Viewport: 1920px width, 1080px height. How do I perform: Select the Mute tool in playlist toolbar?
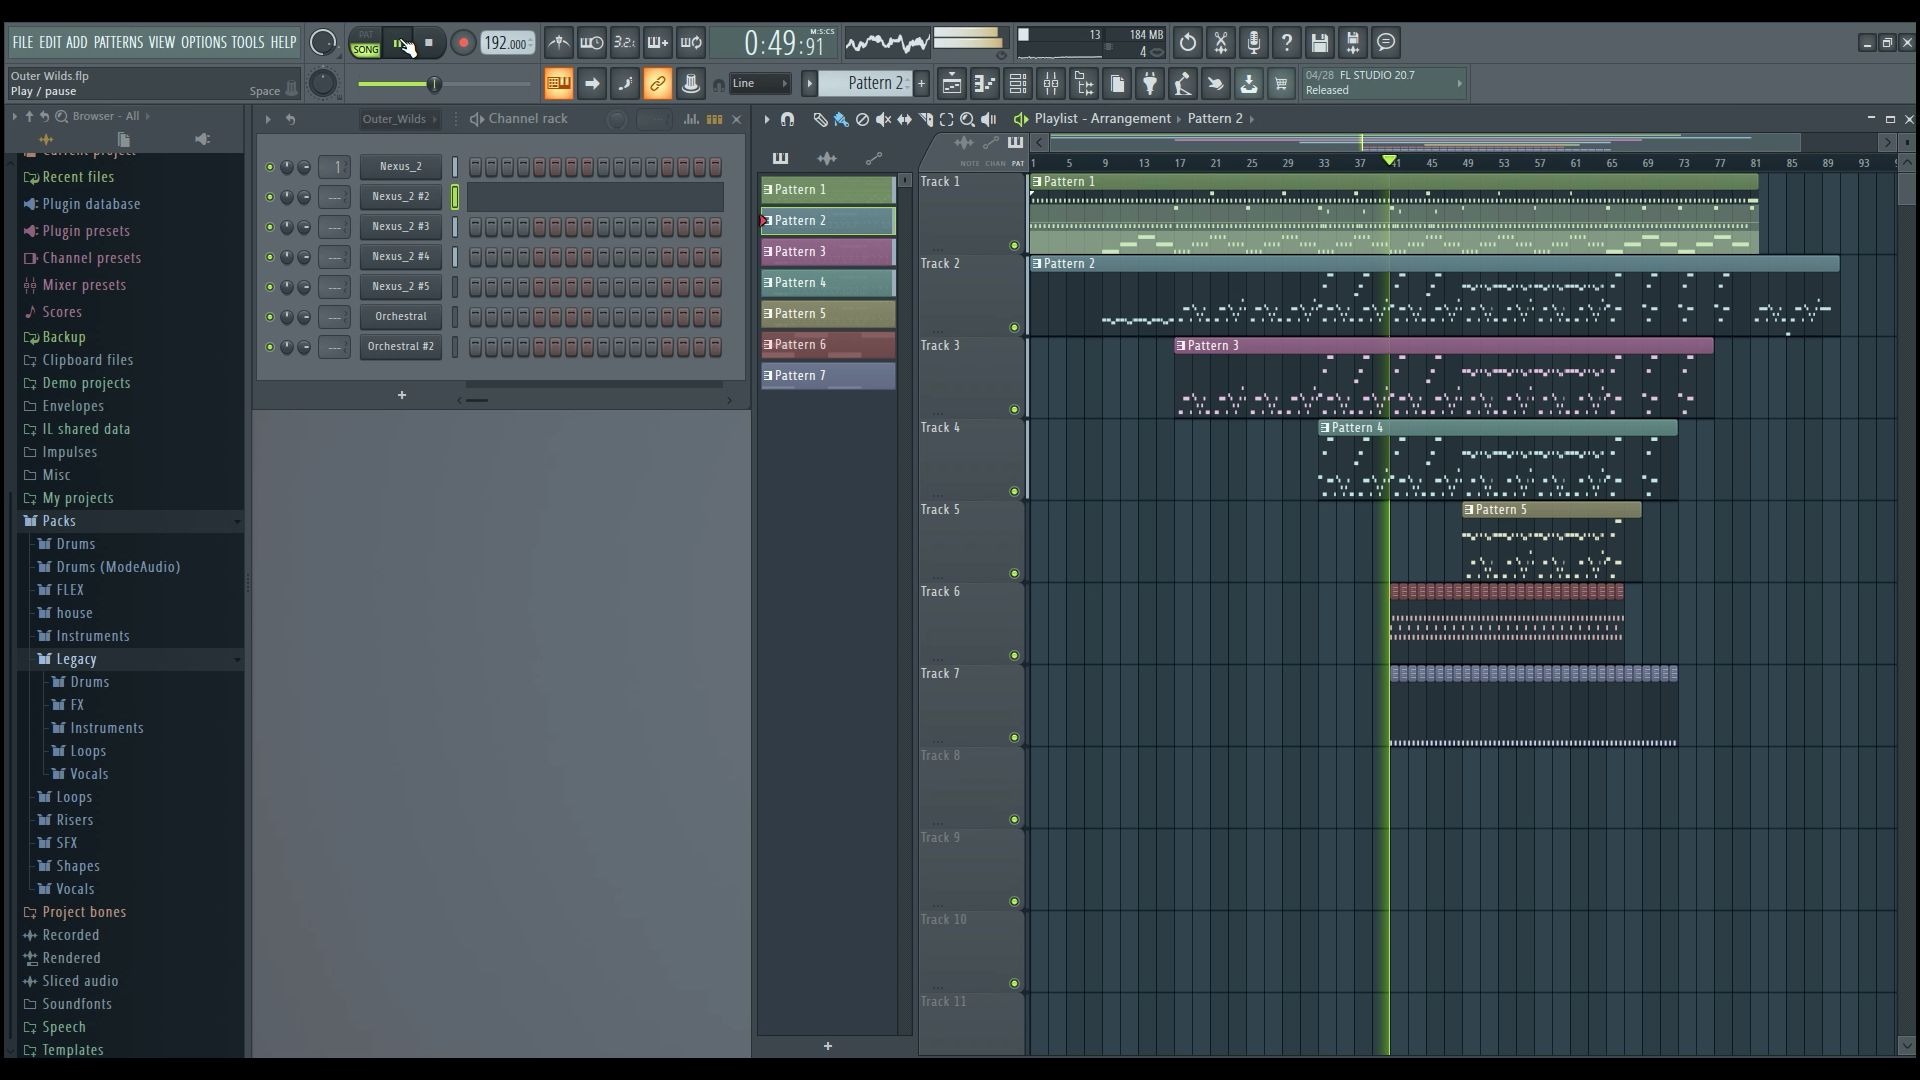coord(883,119)
